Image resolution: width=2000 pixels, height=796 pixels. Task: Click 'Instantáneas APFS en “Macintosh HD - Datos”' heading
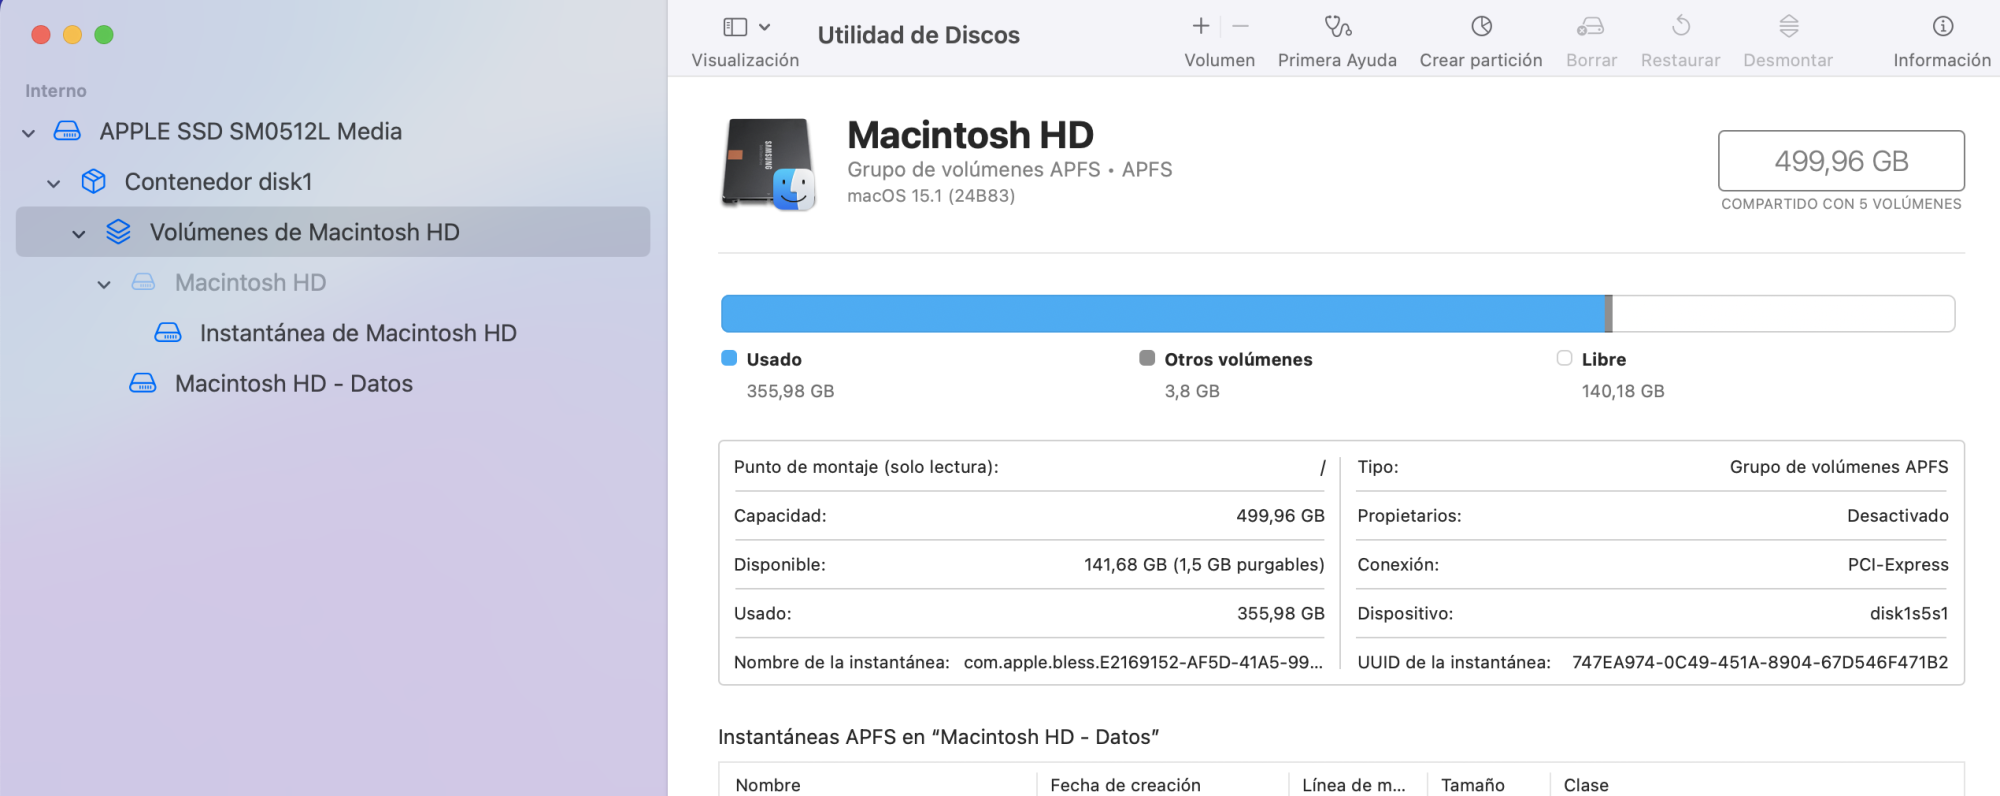(938, 737)
